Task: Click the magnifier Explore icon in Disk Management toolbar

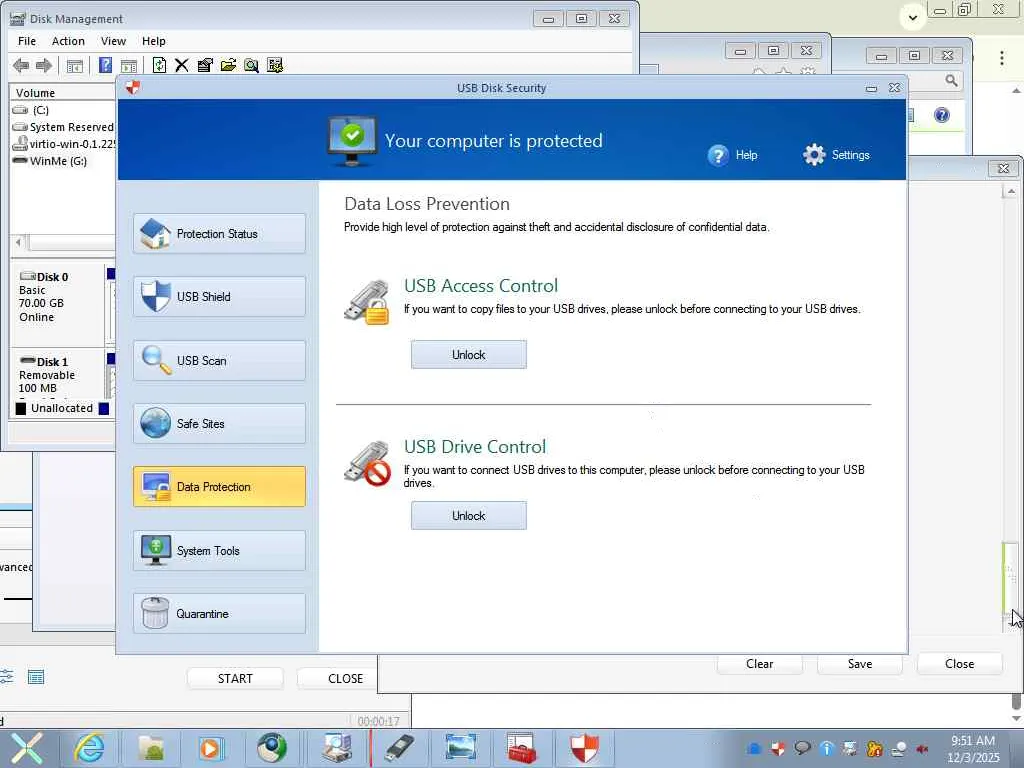Action: click(x=251, y=65)
